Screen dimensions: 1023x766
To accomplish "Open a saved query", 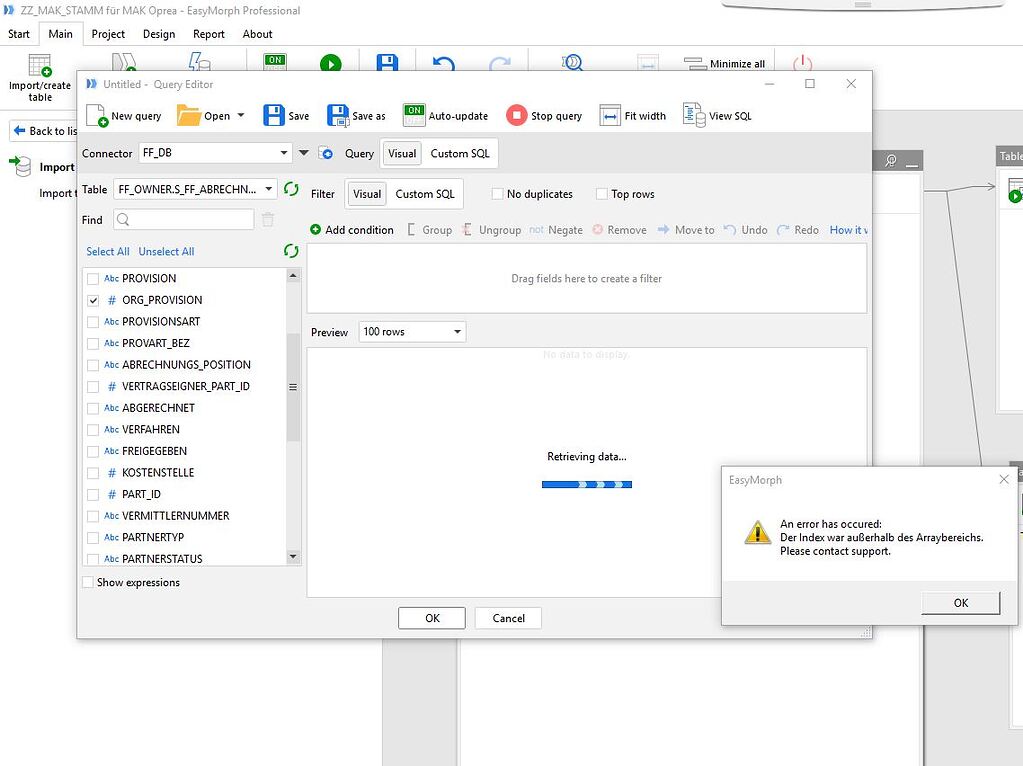I will click(x=205, y=115).
